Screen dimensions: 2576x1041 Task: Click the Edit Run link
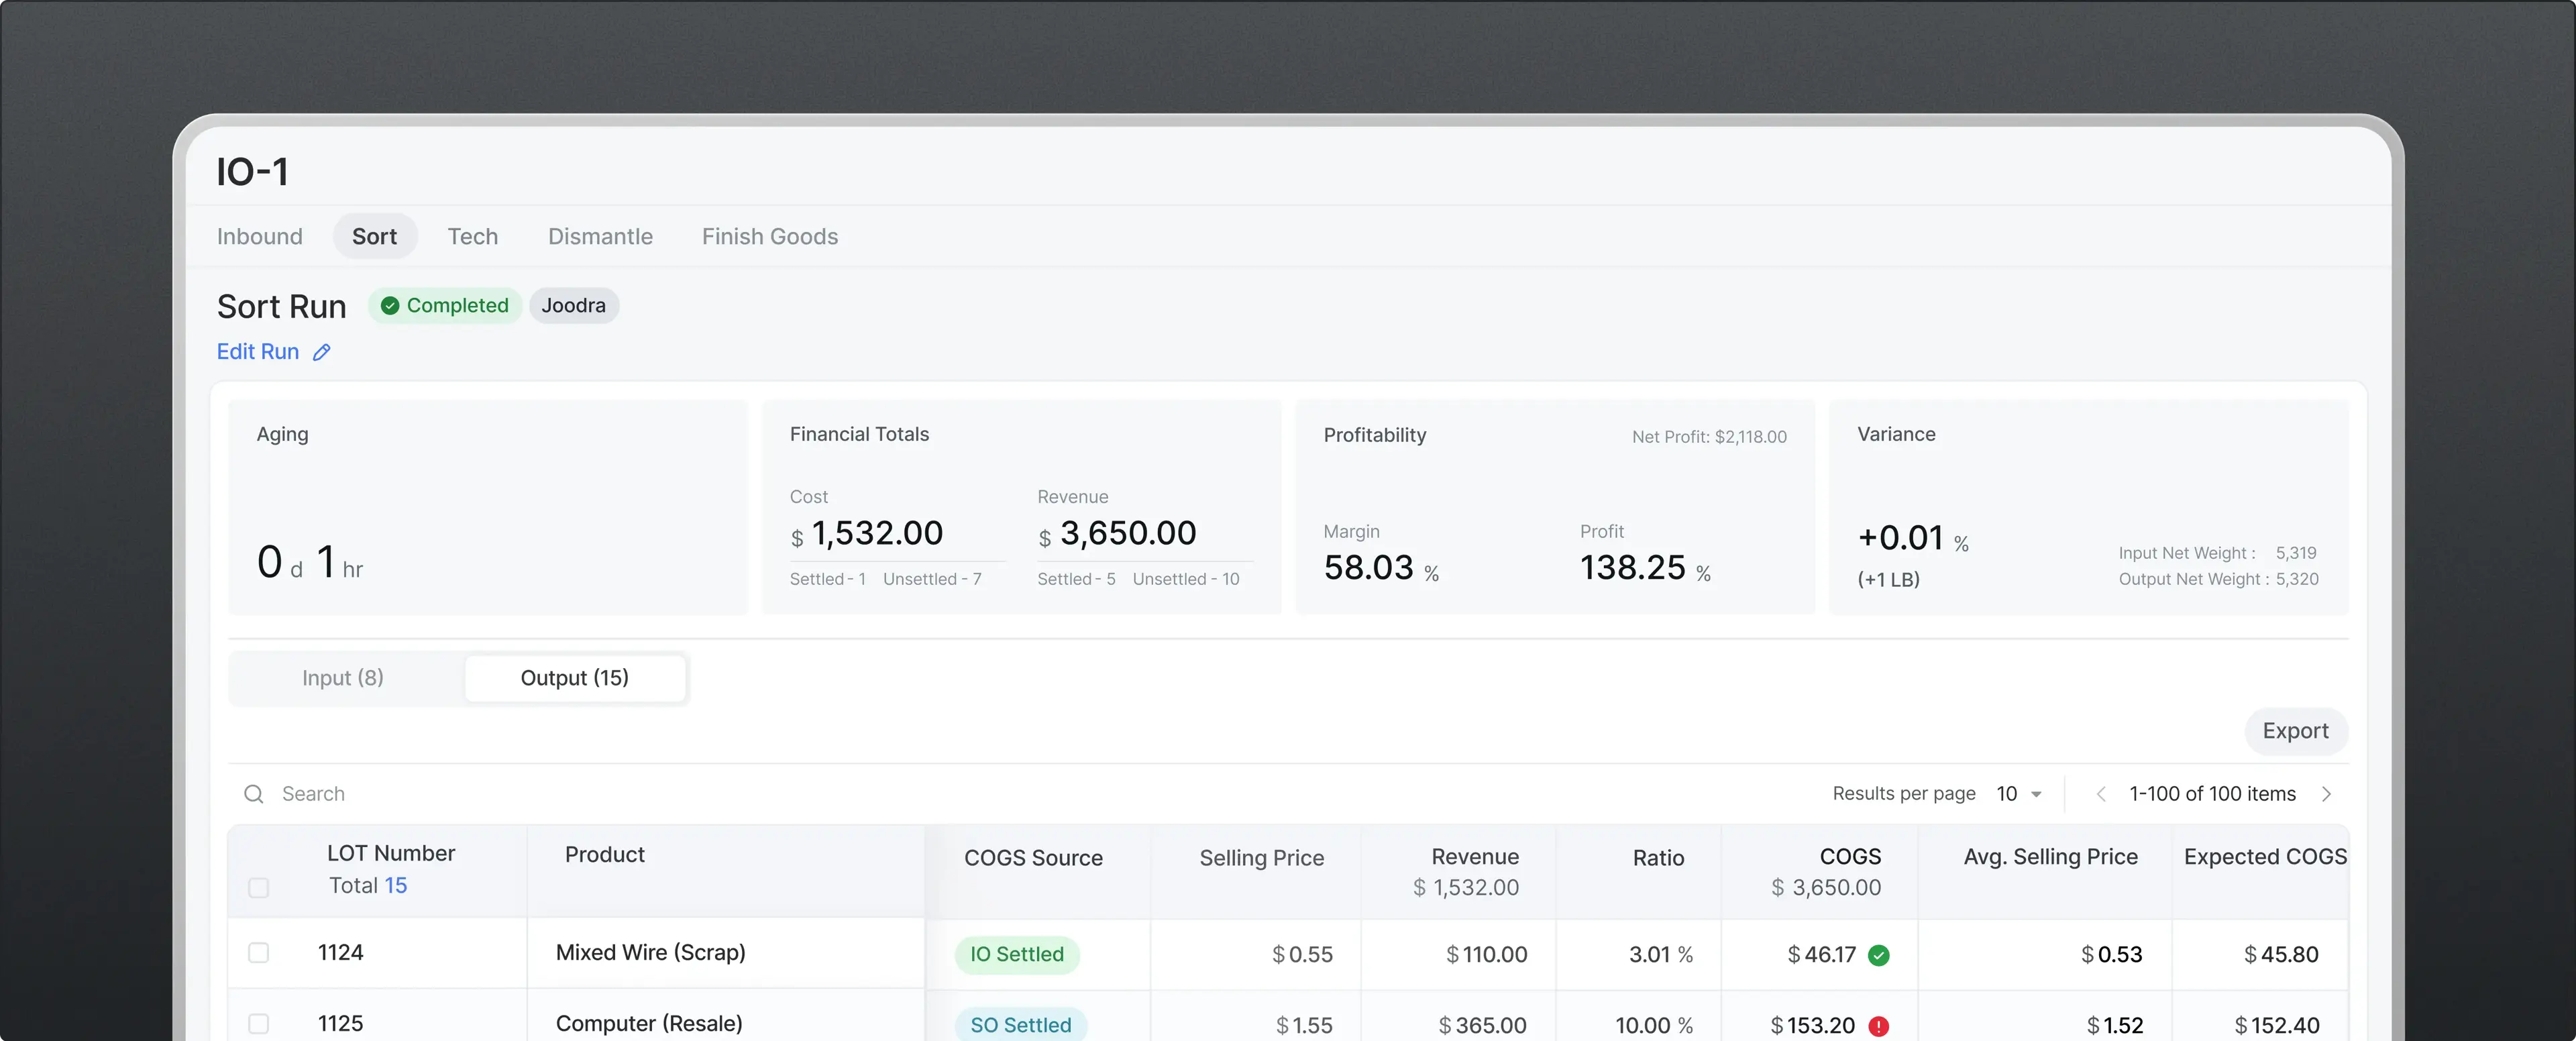258,352
